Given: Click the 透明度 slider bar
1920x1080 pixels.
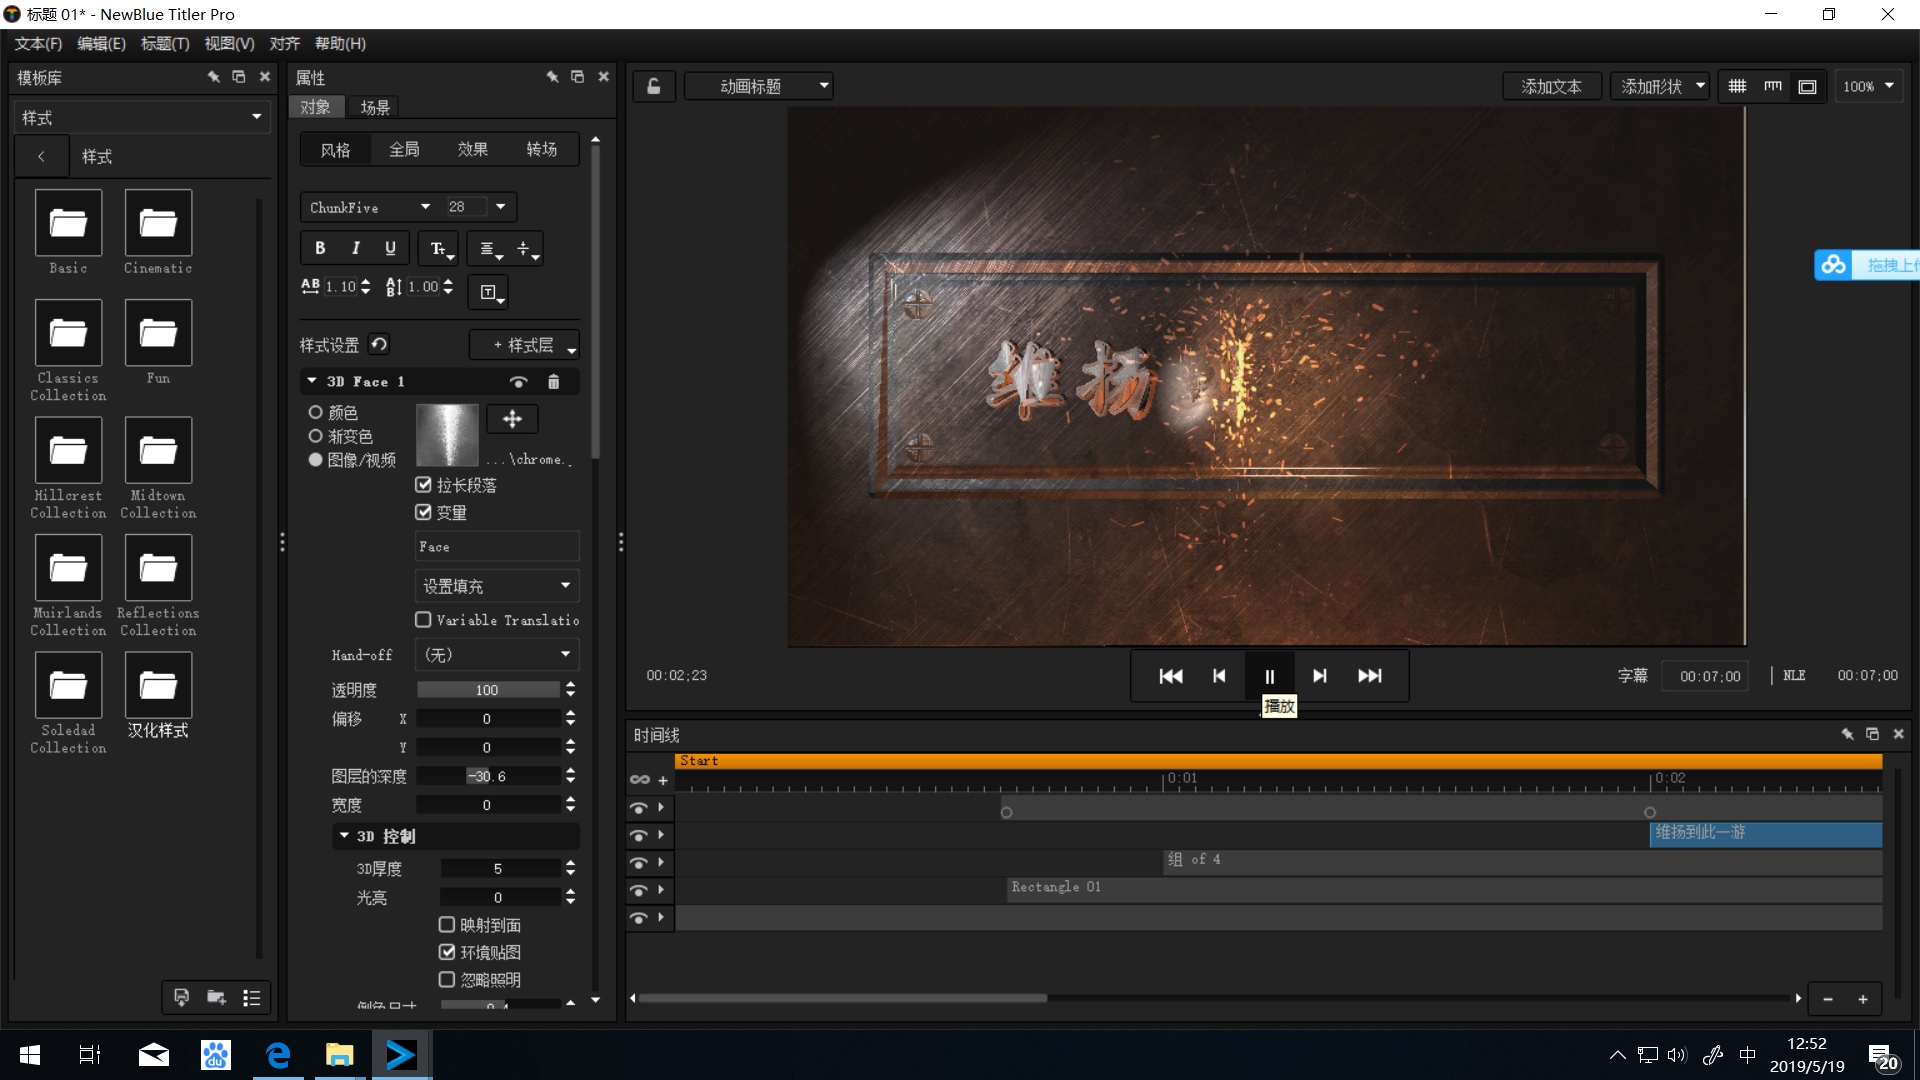Looking at the screenshot, I should [487, 690].
